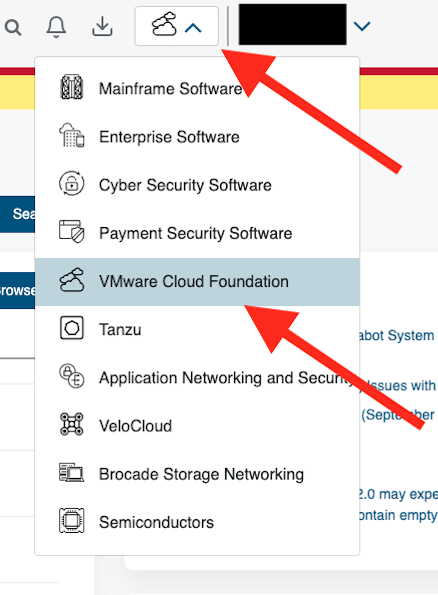Image resolution: width=438 pixels, height=595 pixels.
Task: Click the VMware Cloud Foundation cloud icon
Action: [72, 280]
